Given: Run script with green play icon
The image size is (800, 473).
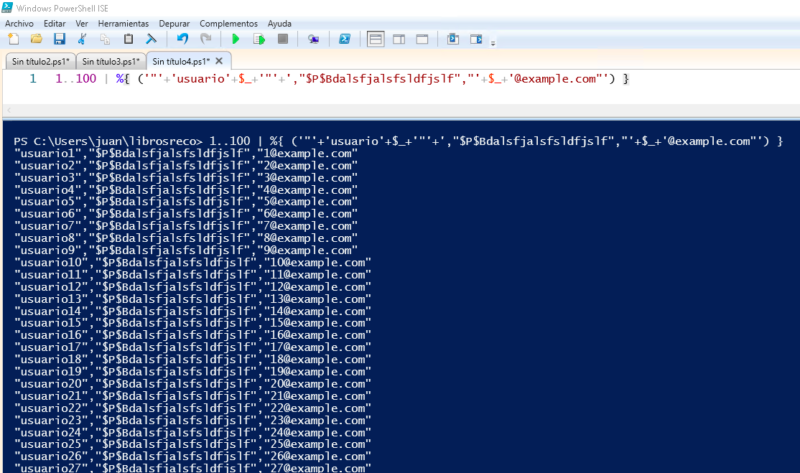Looking at the screenshot, I should tap(236, 39).
